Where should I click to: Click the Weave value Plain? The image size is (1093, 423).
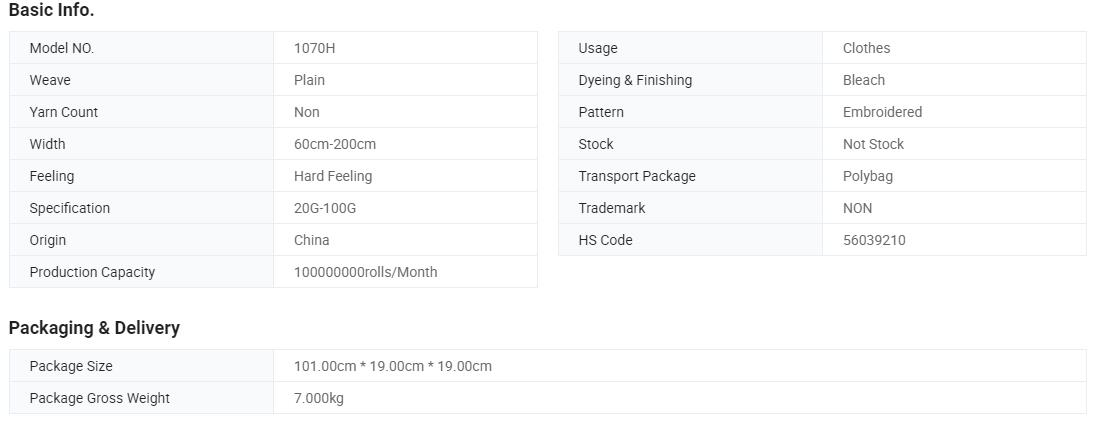(x=309, y=80)
